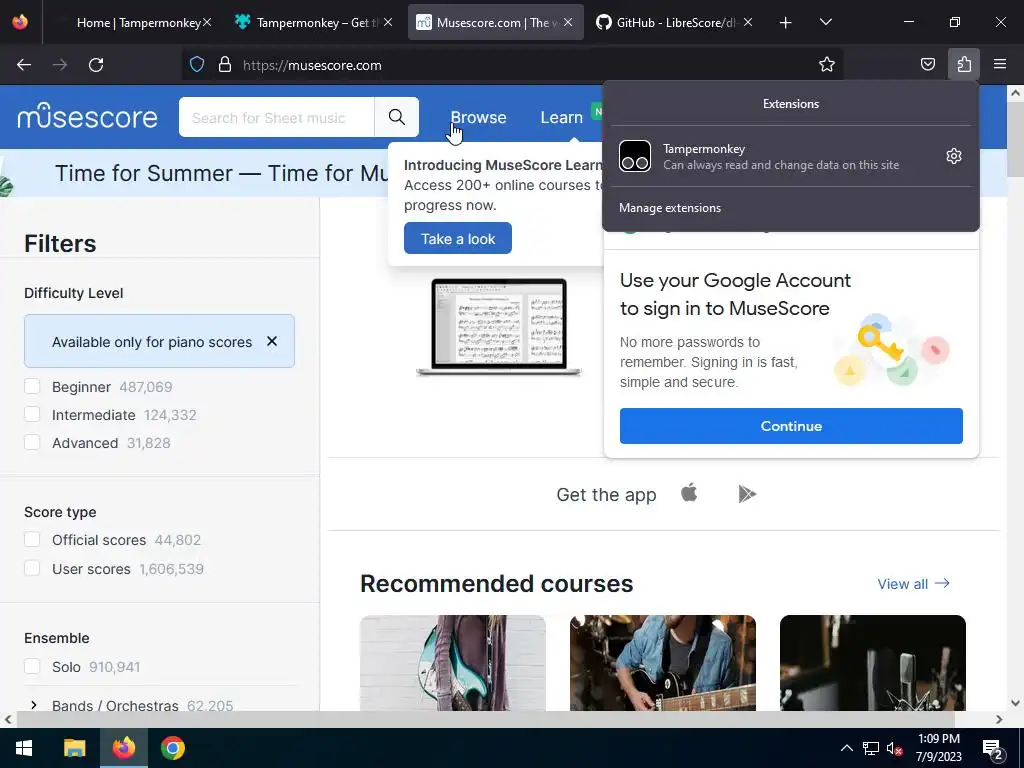Image resolution: width=1024 pixels, height=768 pixels.
Task: Check the Advanced difficulty filter
Action: pyautogui.click(x=32, y=442)
